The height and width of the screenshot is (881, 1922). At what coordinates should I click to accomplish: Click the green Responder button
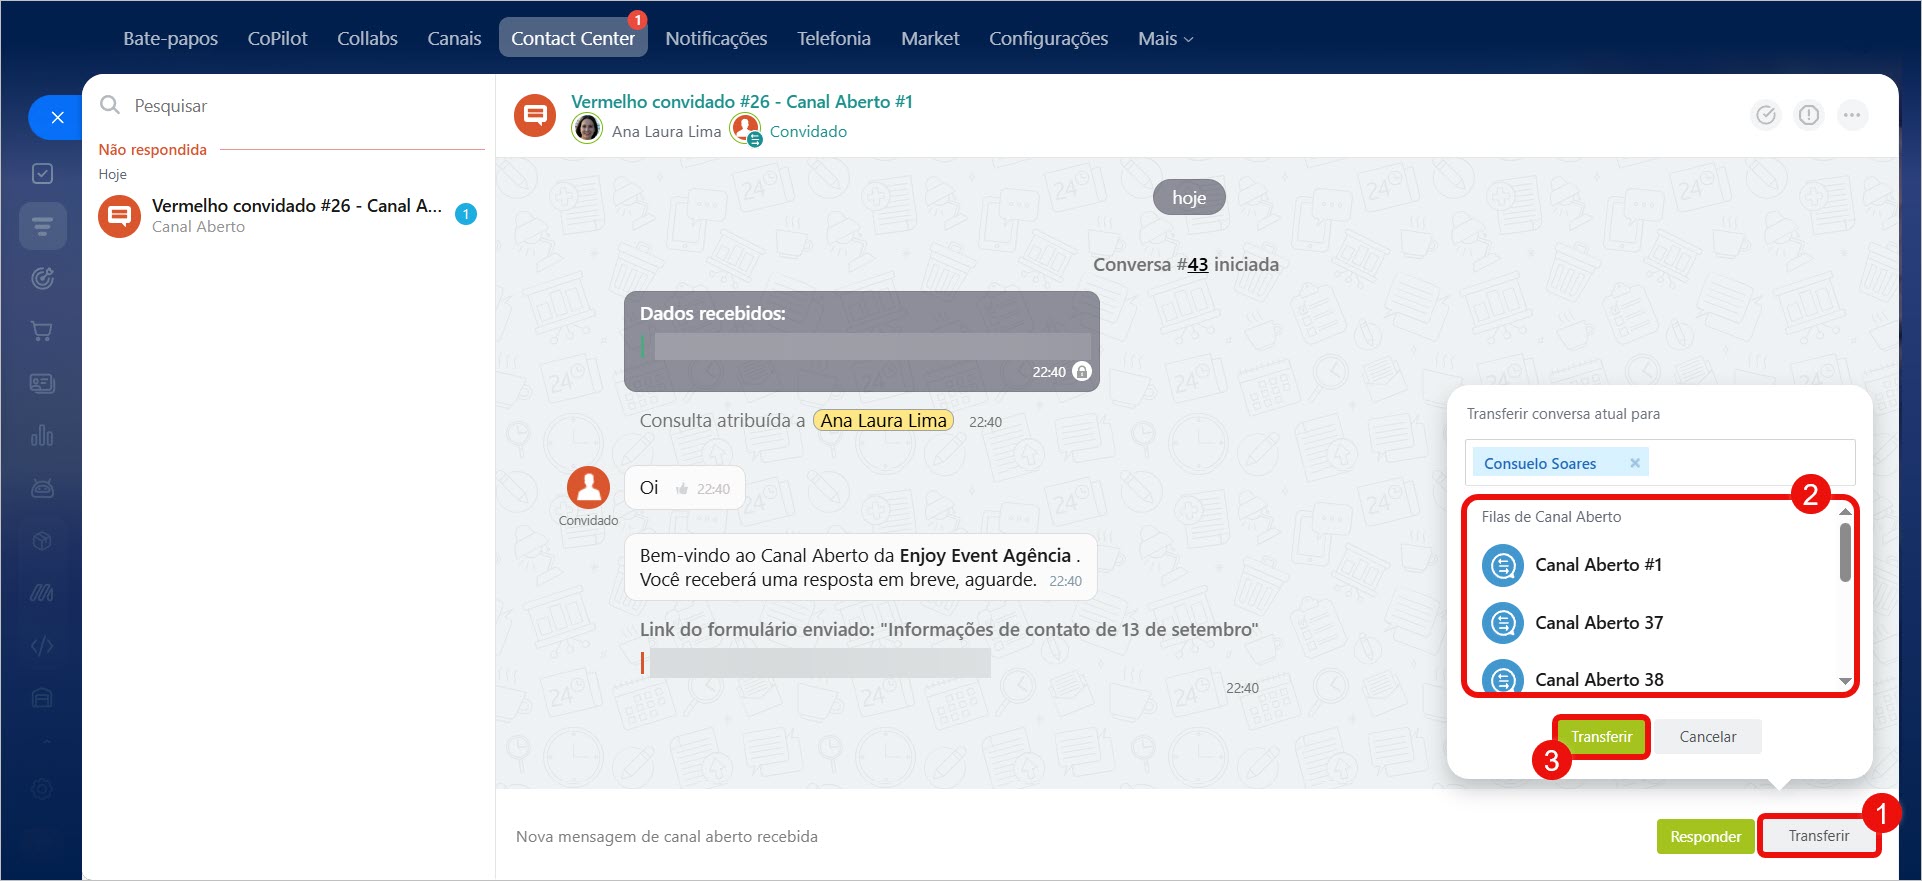click(x=1705, y=837)
